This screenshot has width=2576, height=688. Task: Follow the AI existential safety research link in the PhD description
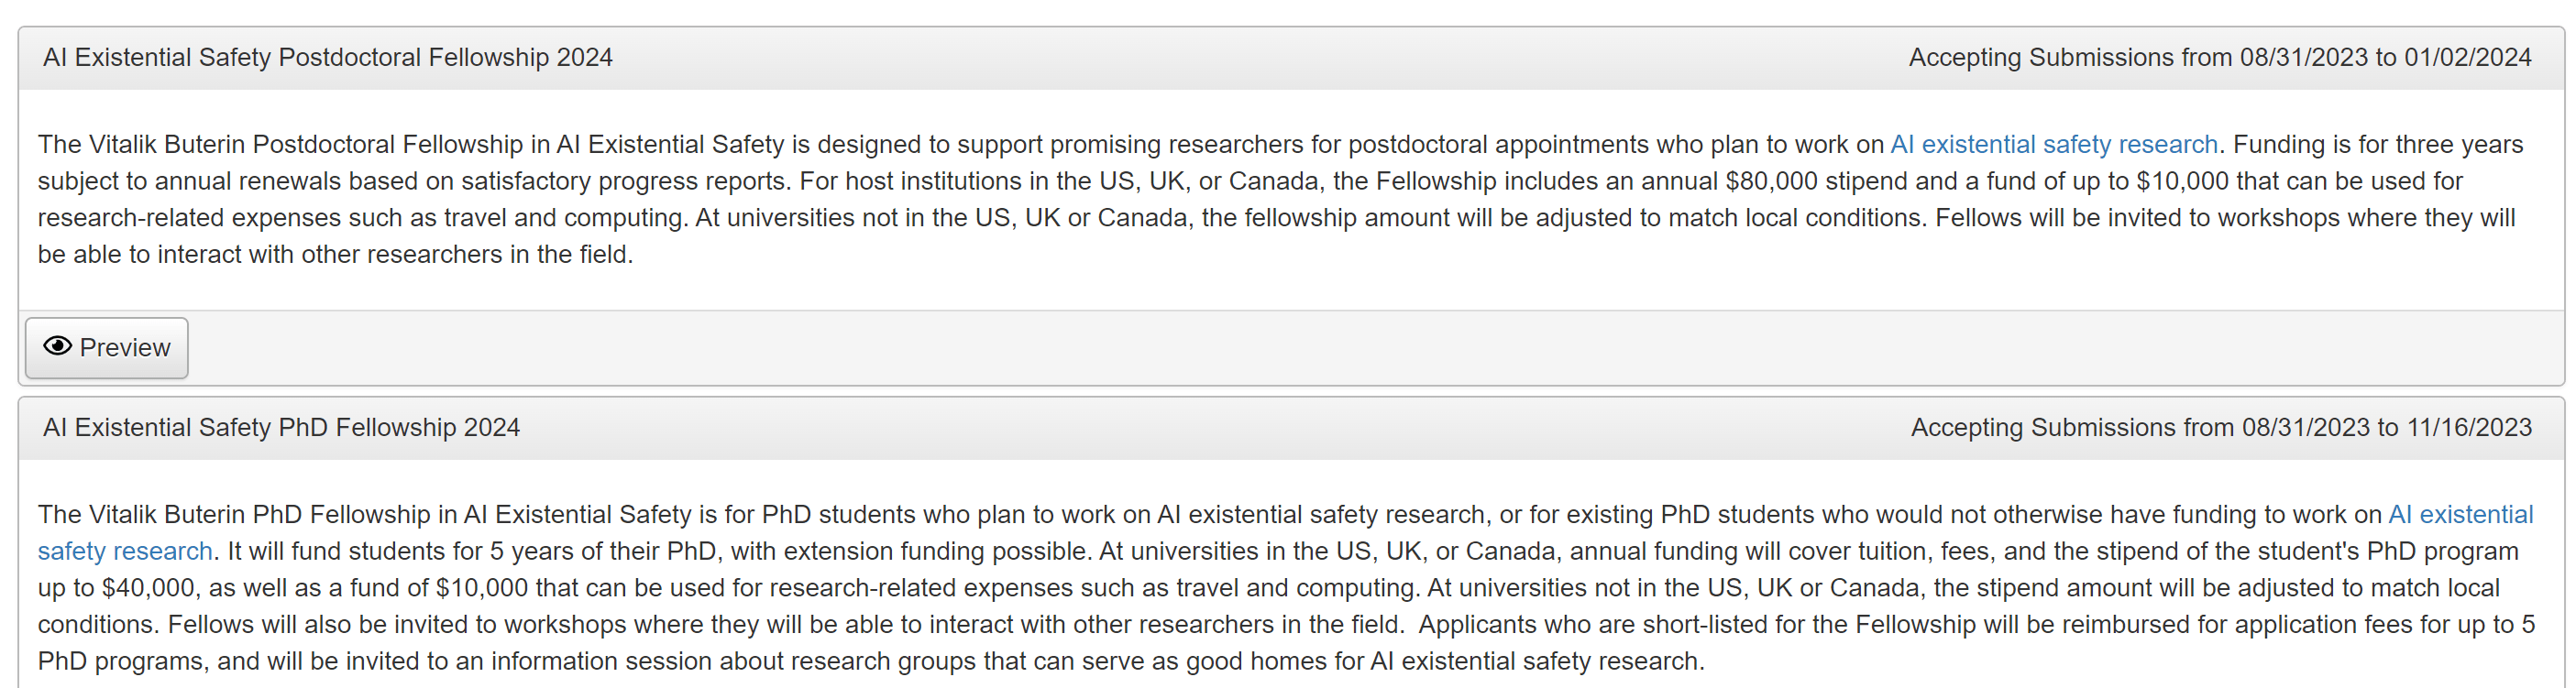2460,515
